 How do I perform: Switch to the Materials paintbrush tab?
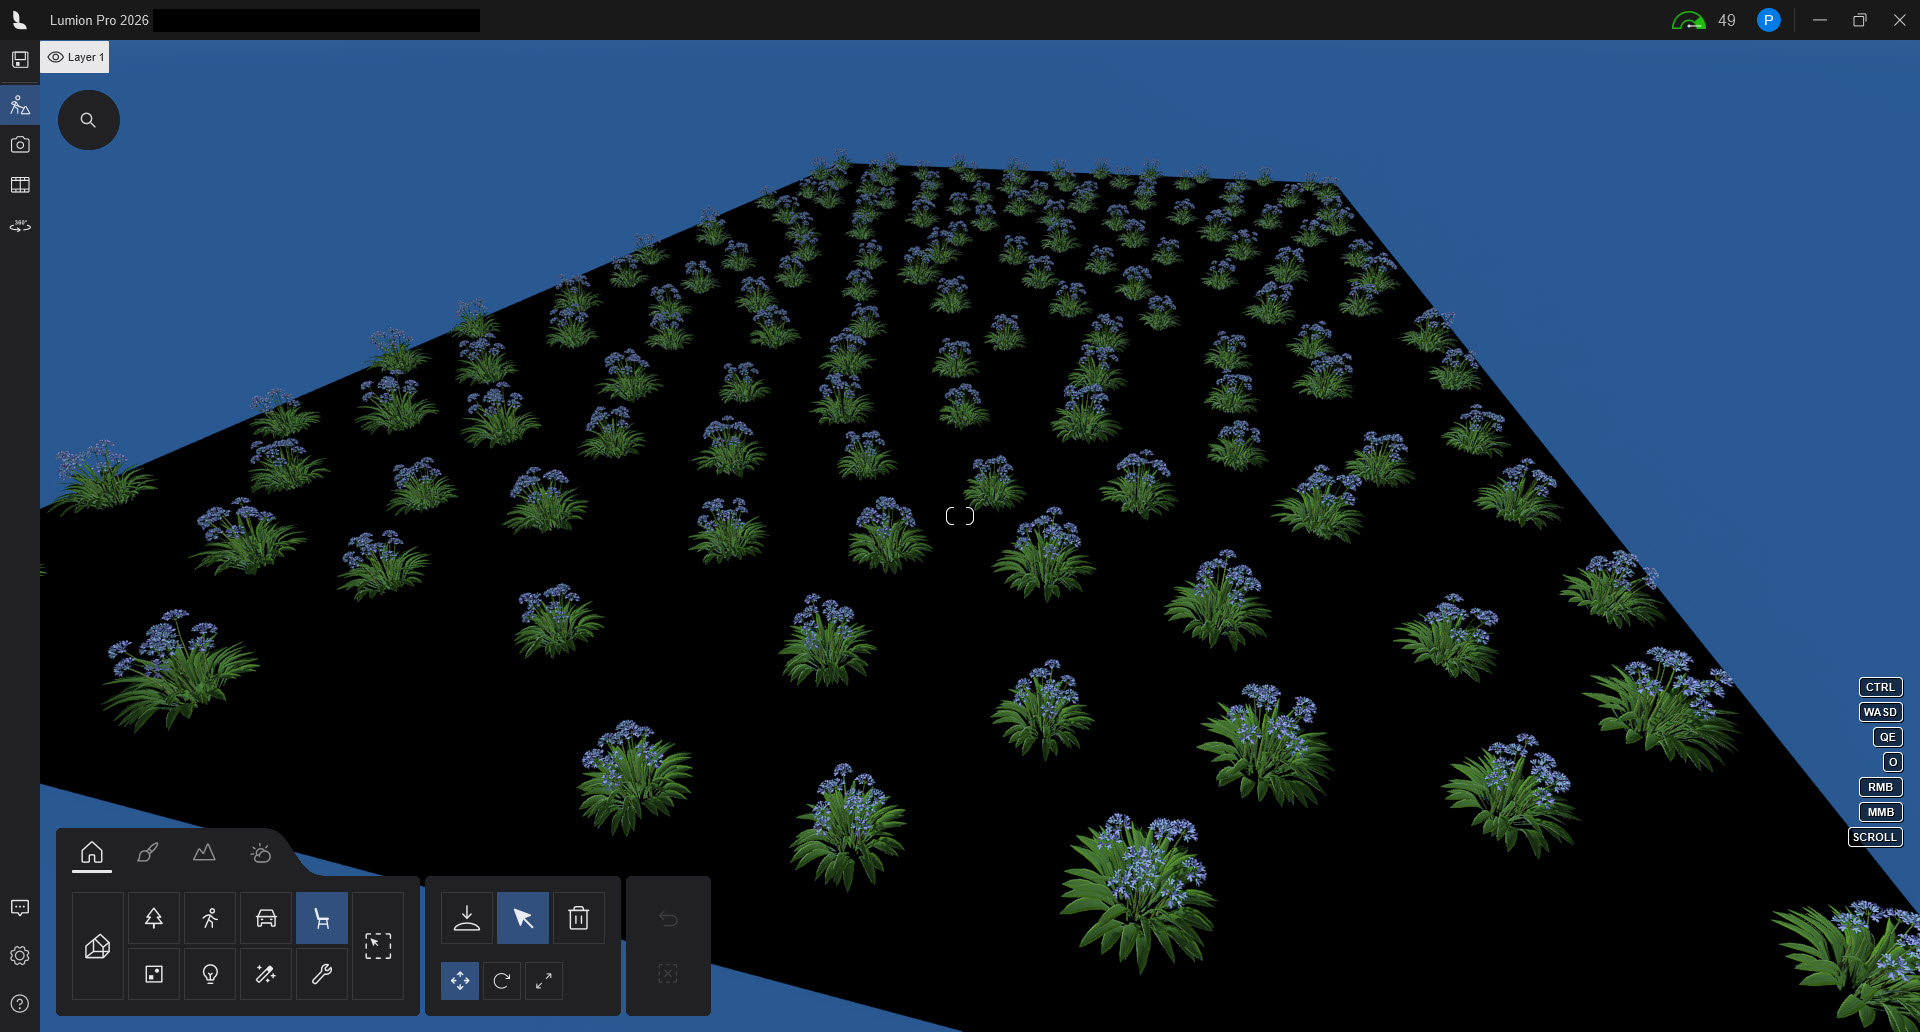pyautogui.click(x=148, y=853)
